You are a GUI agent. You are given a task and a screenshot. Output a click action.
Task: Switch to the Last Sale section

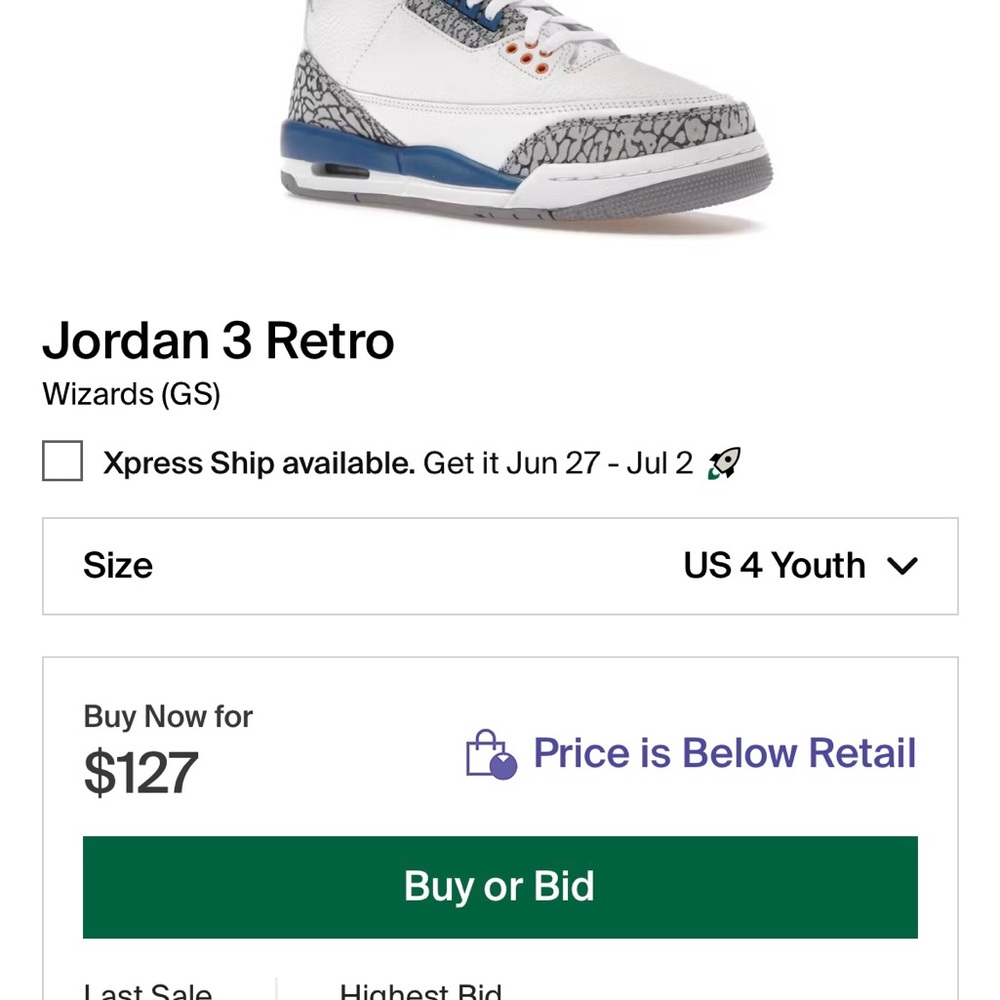146,990
